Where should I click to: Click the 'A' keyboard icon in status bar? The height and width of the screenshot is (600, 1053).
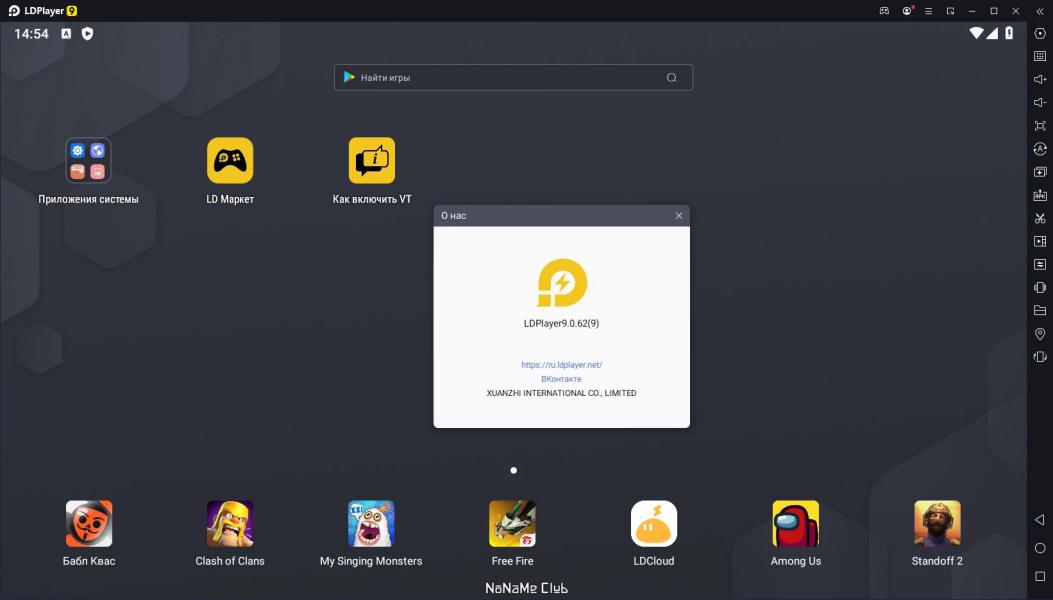(x=66, y=34)
